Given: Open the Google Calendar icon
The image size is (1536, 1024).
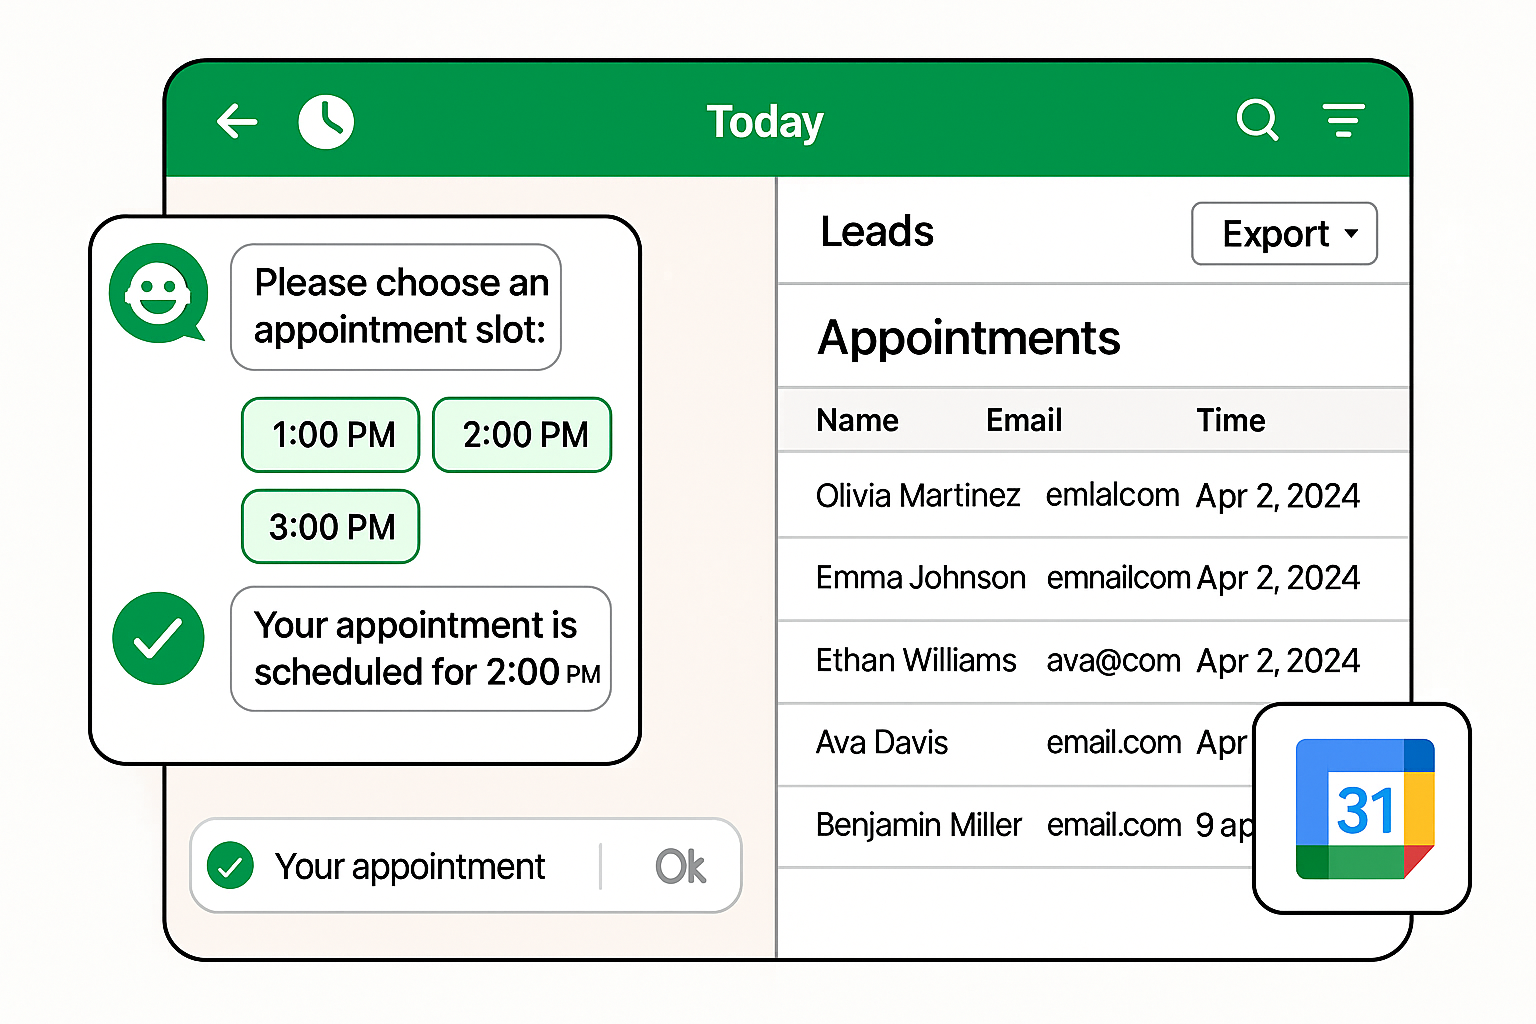Looking at the screenshot, I should [1364, 808].
